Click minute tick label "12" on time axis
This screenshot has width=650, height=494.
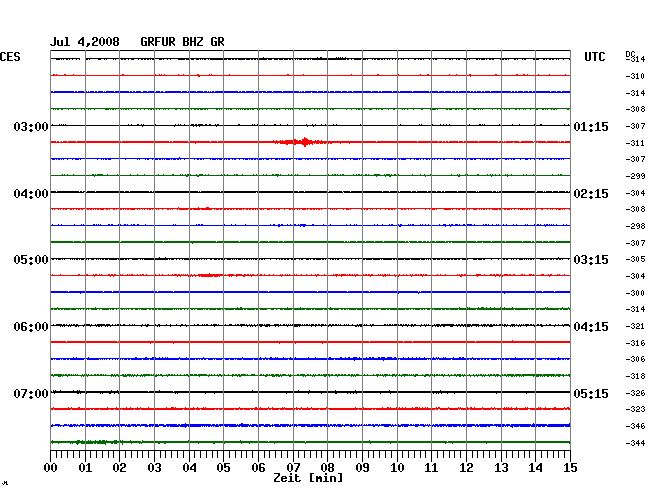coord(466,467)
